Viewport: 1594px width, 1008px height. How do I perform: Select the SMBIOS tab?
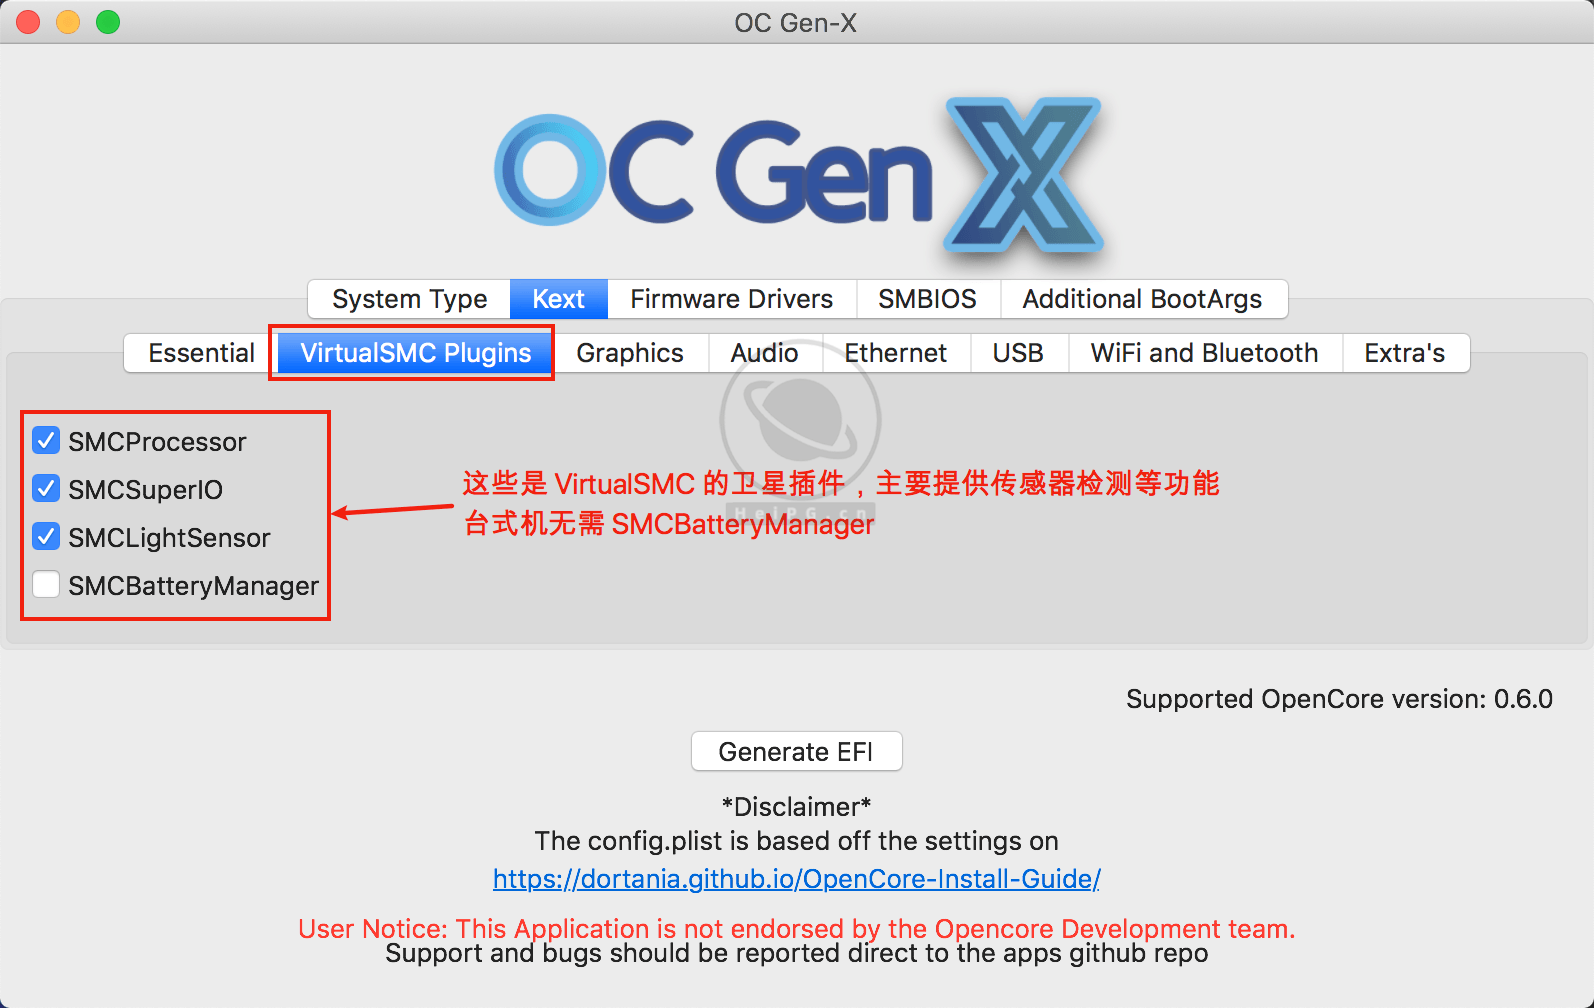pos(927,299)
